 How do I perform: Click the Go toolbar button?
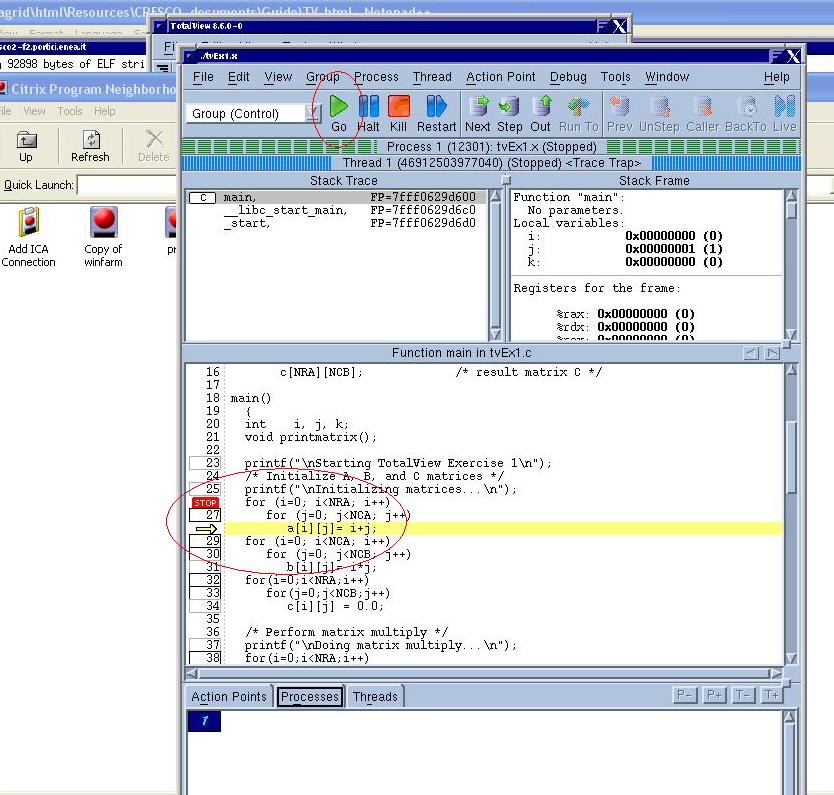tap(339, 113)
